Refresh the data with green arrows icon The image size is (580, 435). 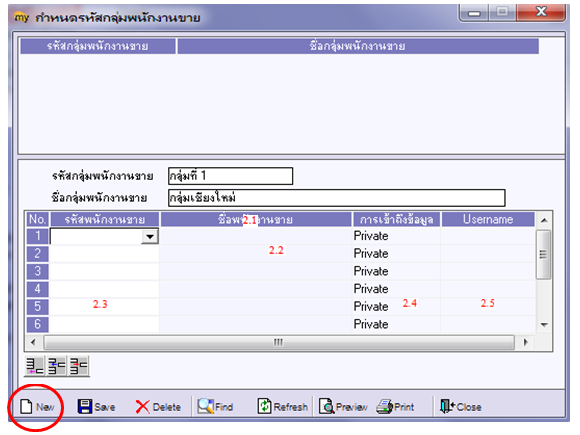[264, 406]
